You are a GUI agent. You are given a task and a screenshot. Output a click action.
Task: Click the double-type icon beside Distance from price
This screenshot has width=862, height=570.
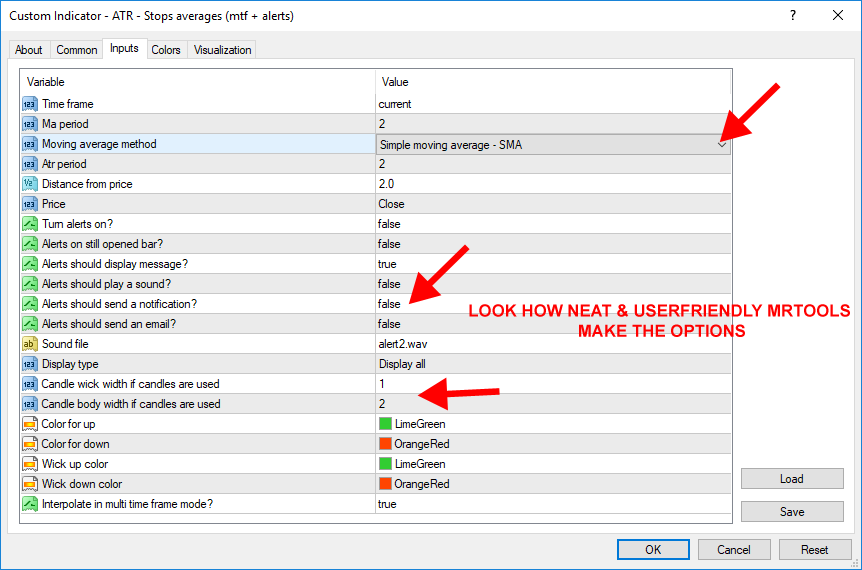click(x=30, y=184)
